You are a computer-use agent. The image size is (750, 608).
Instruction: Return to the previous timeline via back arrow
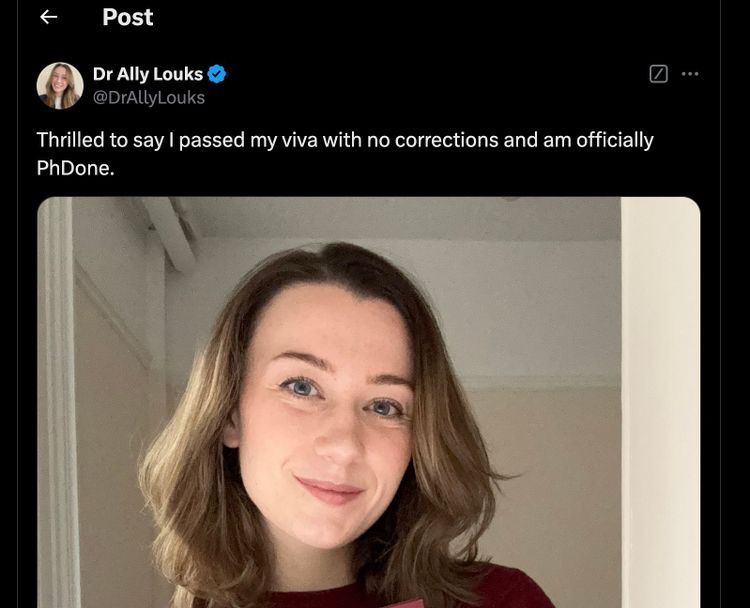(x=49, y=17)
